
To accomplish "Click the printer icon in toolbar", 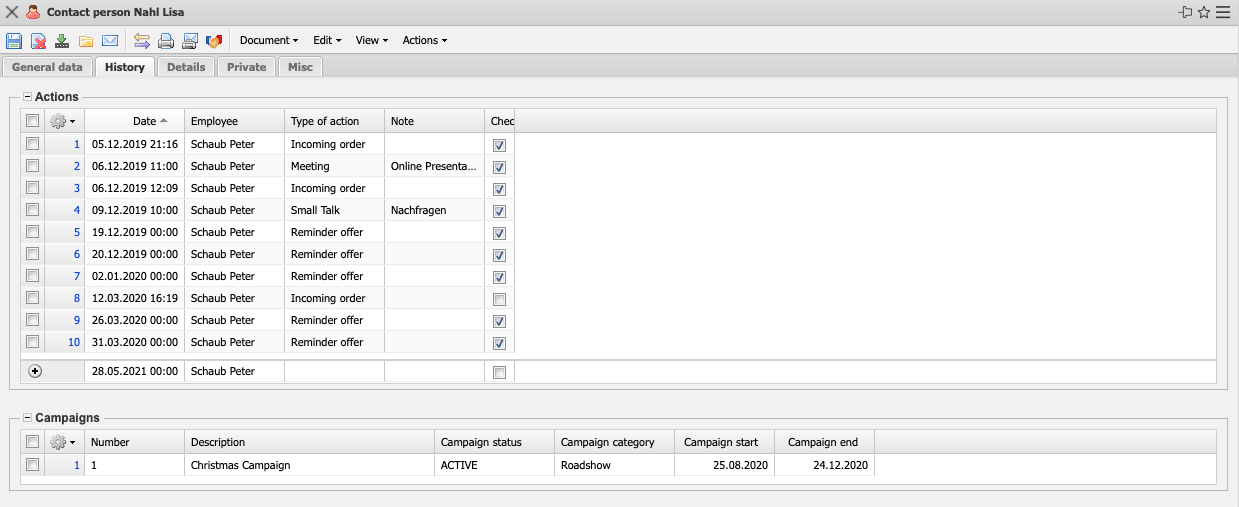I will coord(166,41).
